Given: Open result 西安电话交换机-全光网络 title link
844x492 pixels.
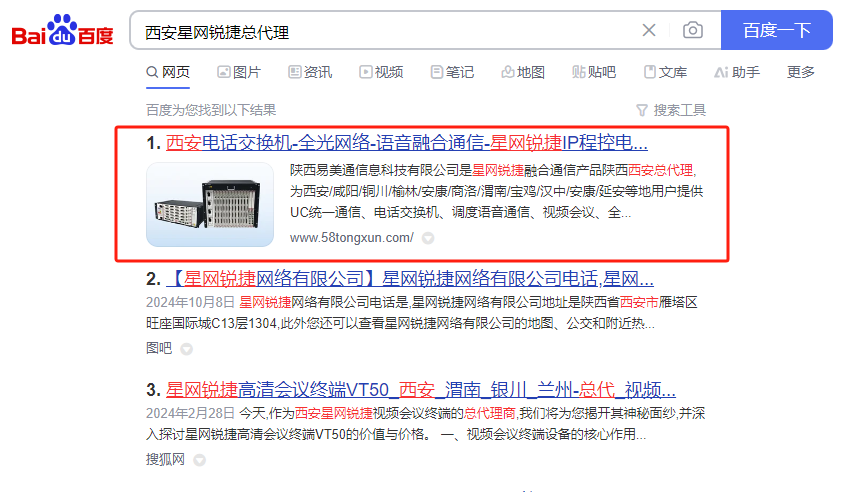Looking at the screenshot, I should (x=406, y=143).
